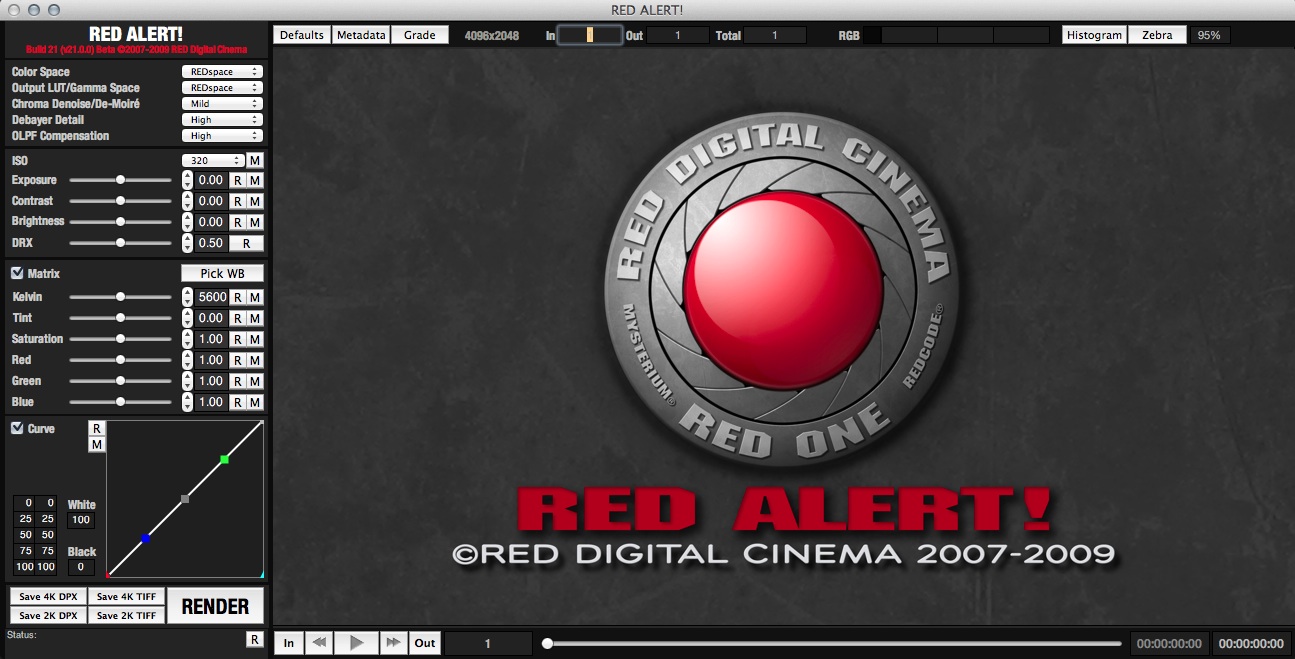The width and height of the screenshot is (1295, 659).
Task: Click the Saturation value stepper arrows
Action: point(187,339)
